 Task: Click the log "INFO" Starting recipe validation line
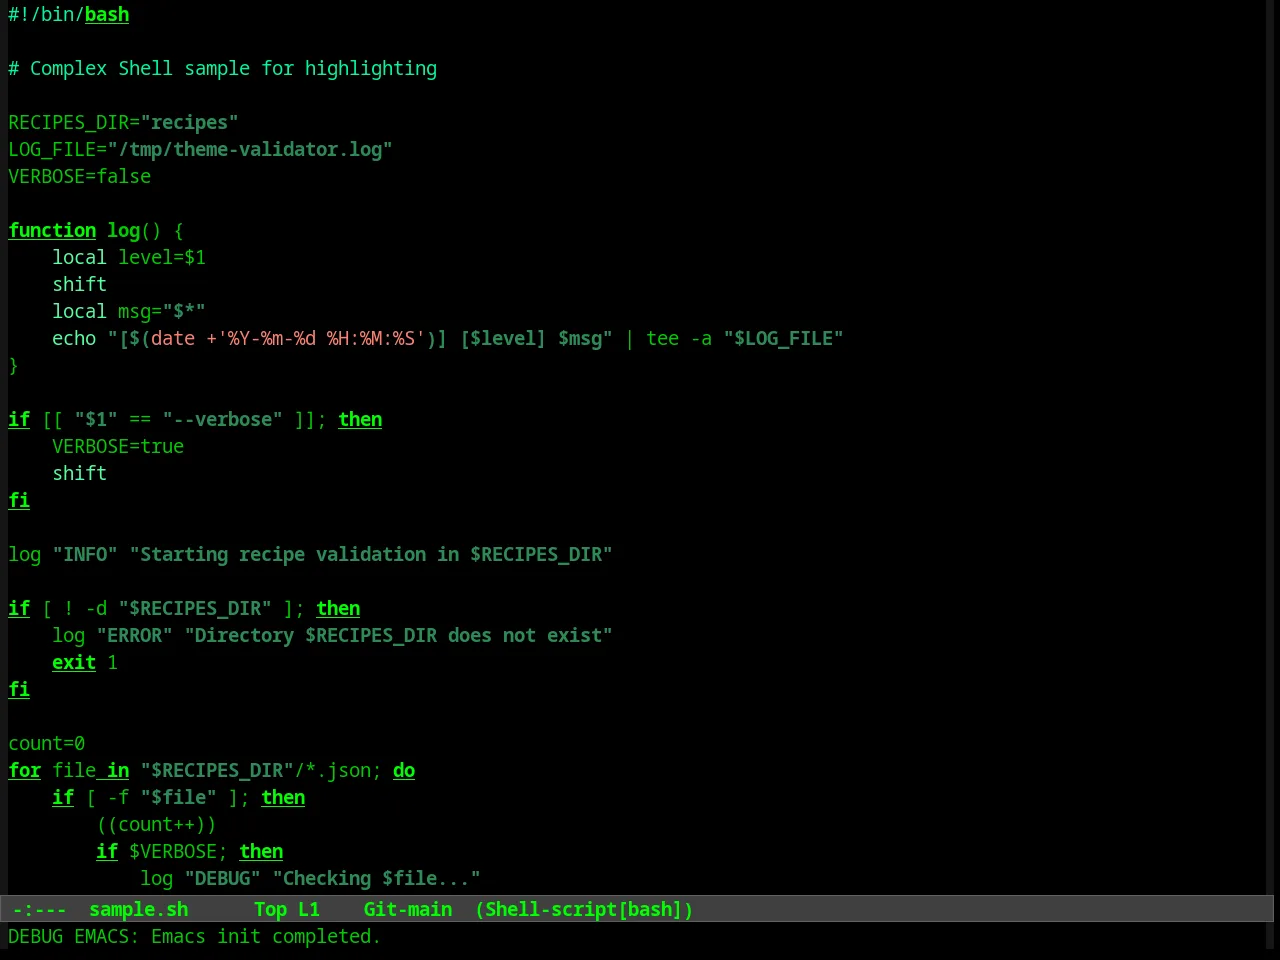(x=310, y=554)
